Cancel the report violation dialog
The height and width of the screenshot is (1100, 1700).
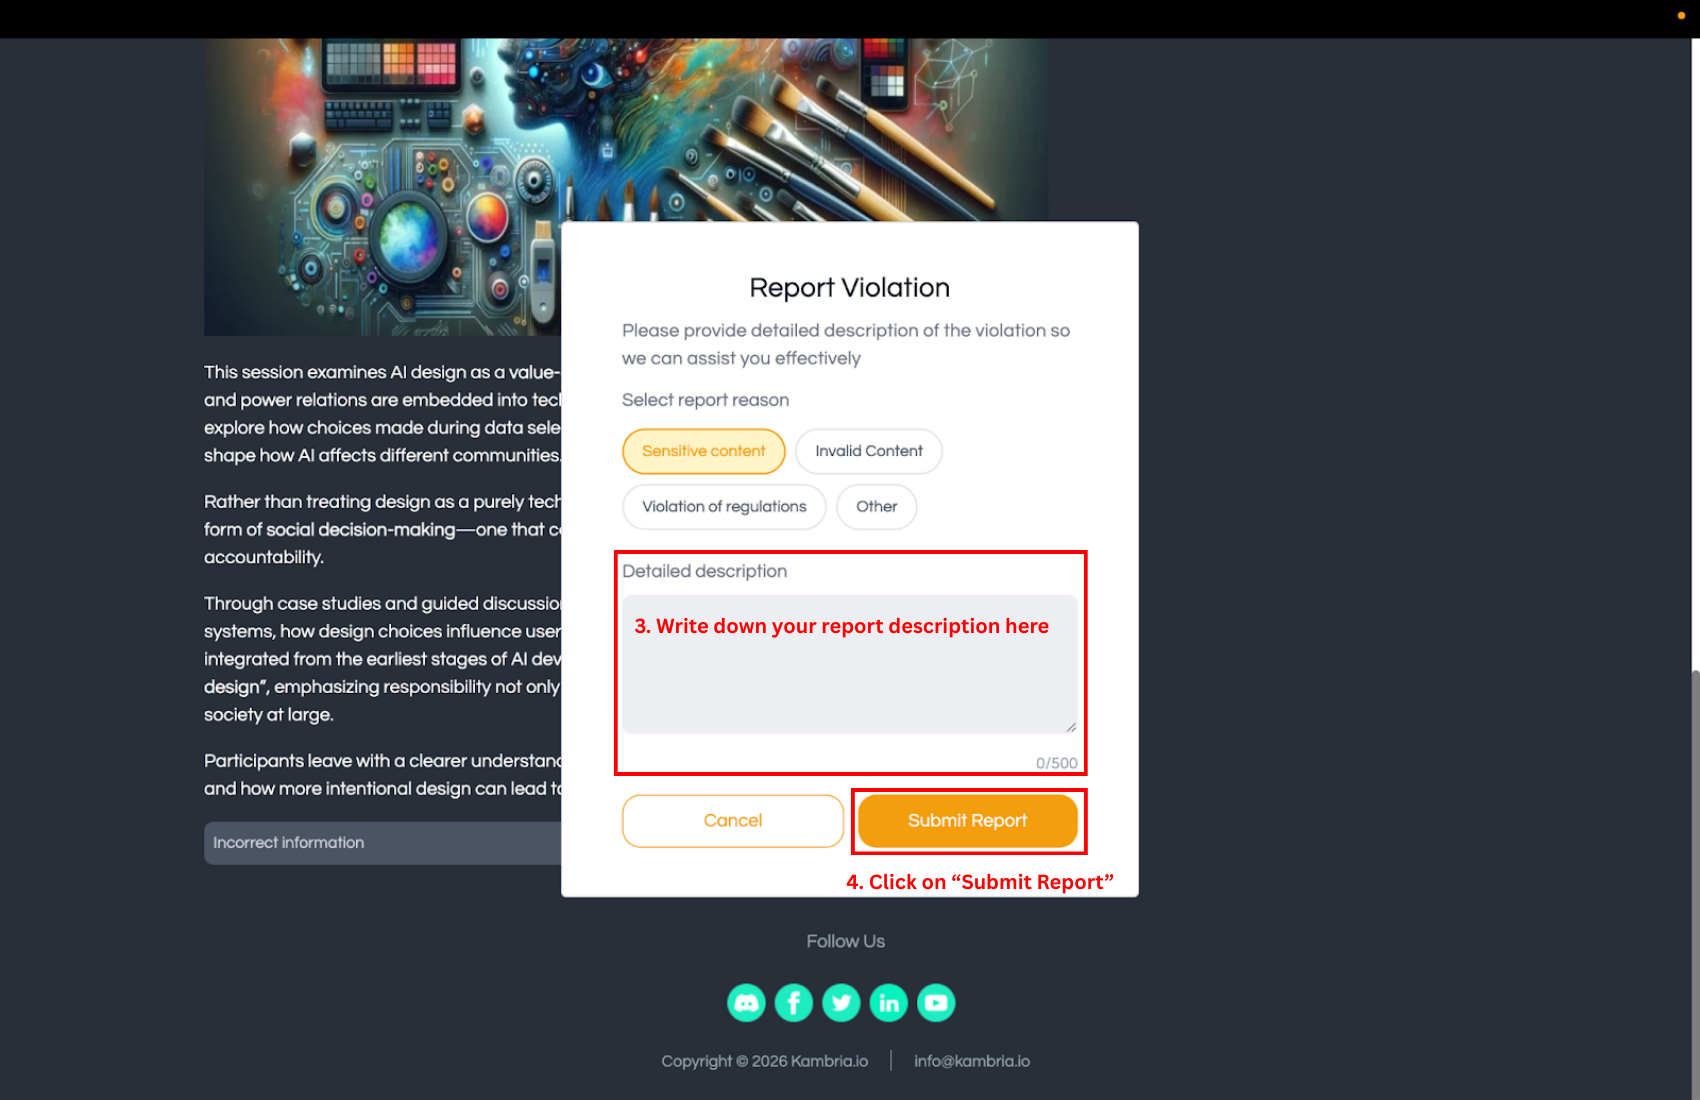tap(733, 821)
